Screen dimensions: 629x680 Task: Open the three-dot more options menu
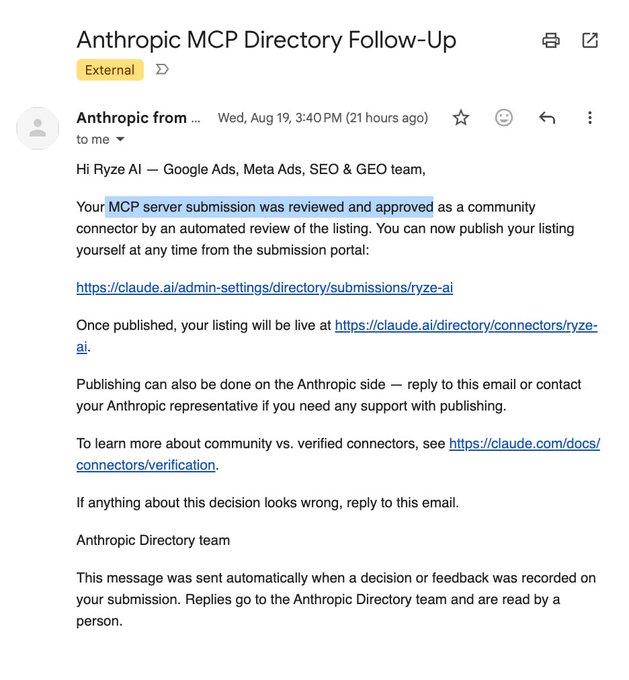[x=590, y=118]
